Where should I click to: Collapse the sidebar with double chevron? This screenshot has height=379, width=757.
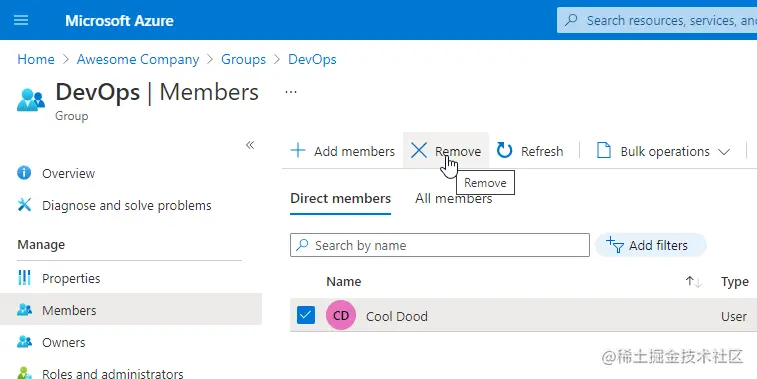(x=250, y=145)
